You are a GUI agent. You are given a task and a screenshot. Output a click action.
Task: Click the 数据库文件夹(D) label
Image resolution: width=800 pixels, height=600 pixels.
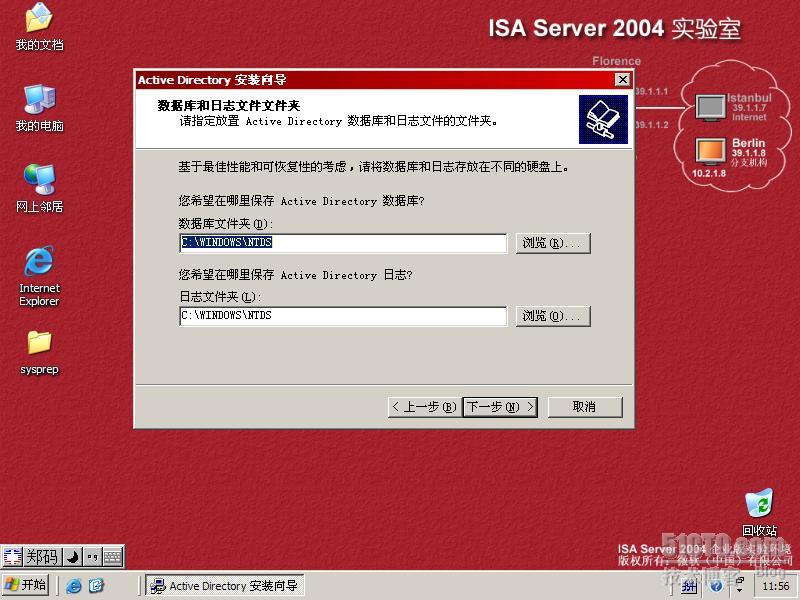[226, 223]
